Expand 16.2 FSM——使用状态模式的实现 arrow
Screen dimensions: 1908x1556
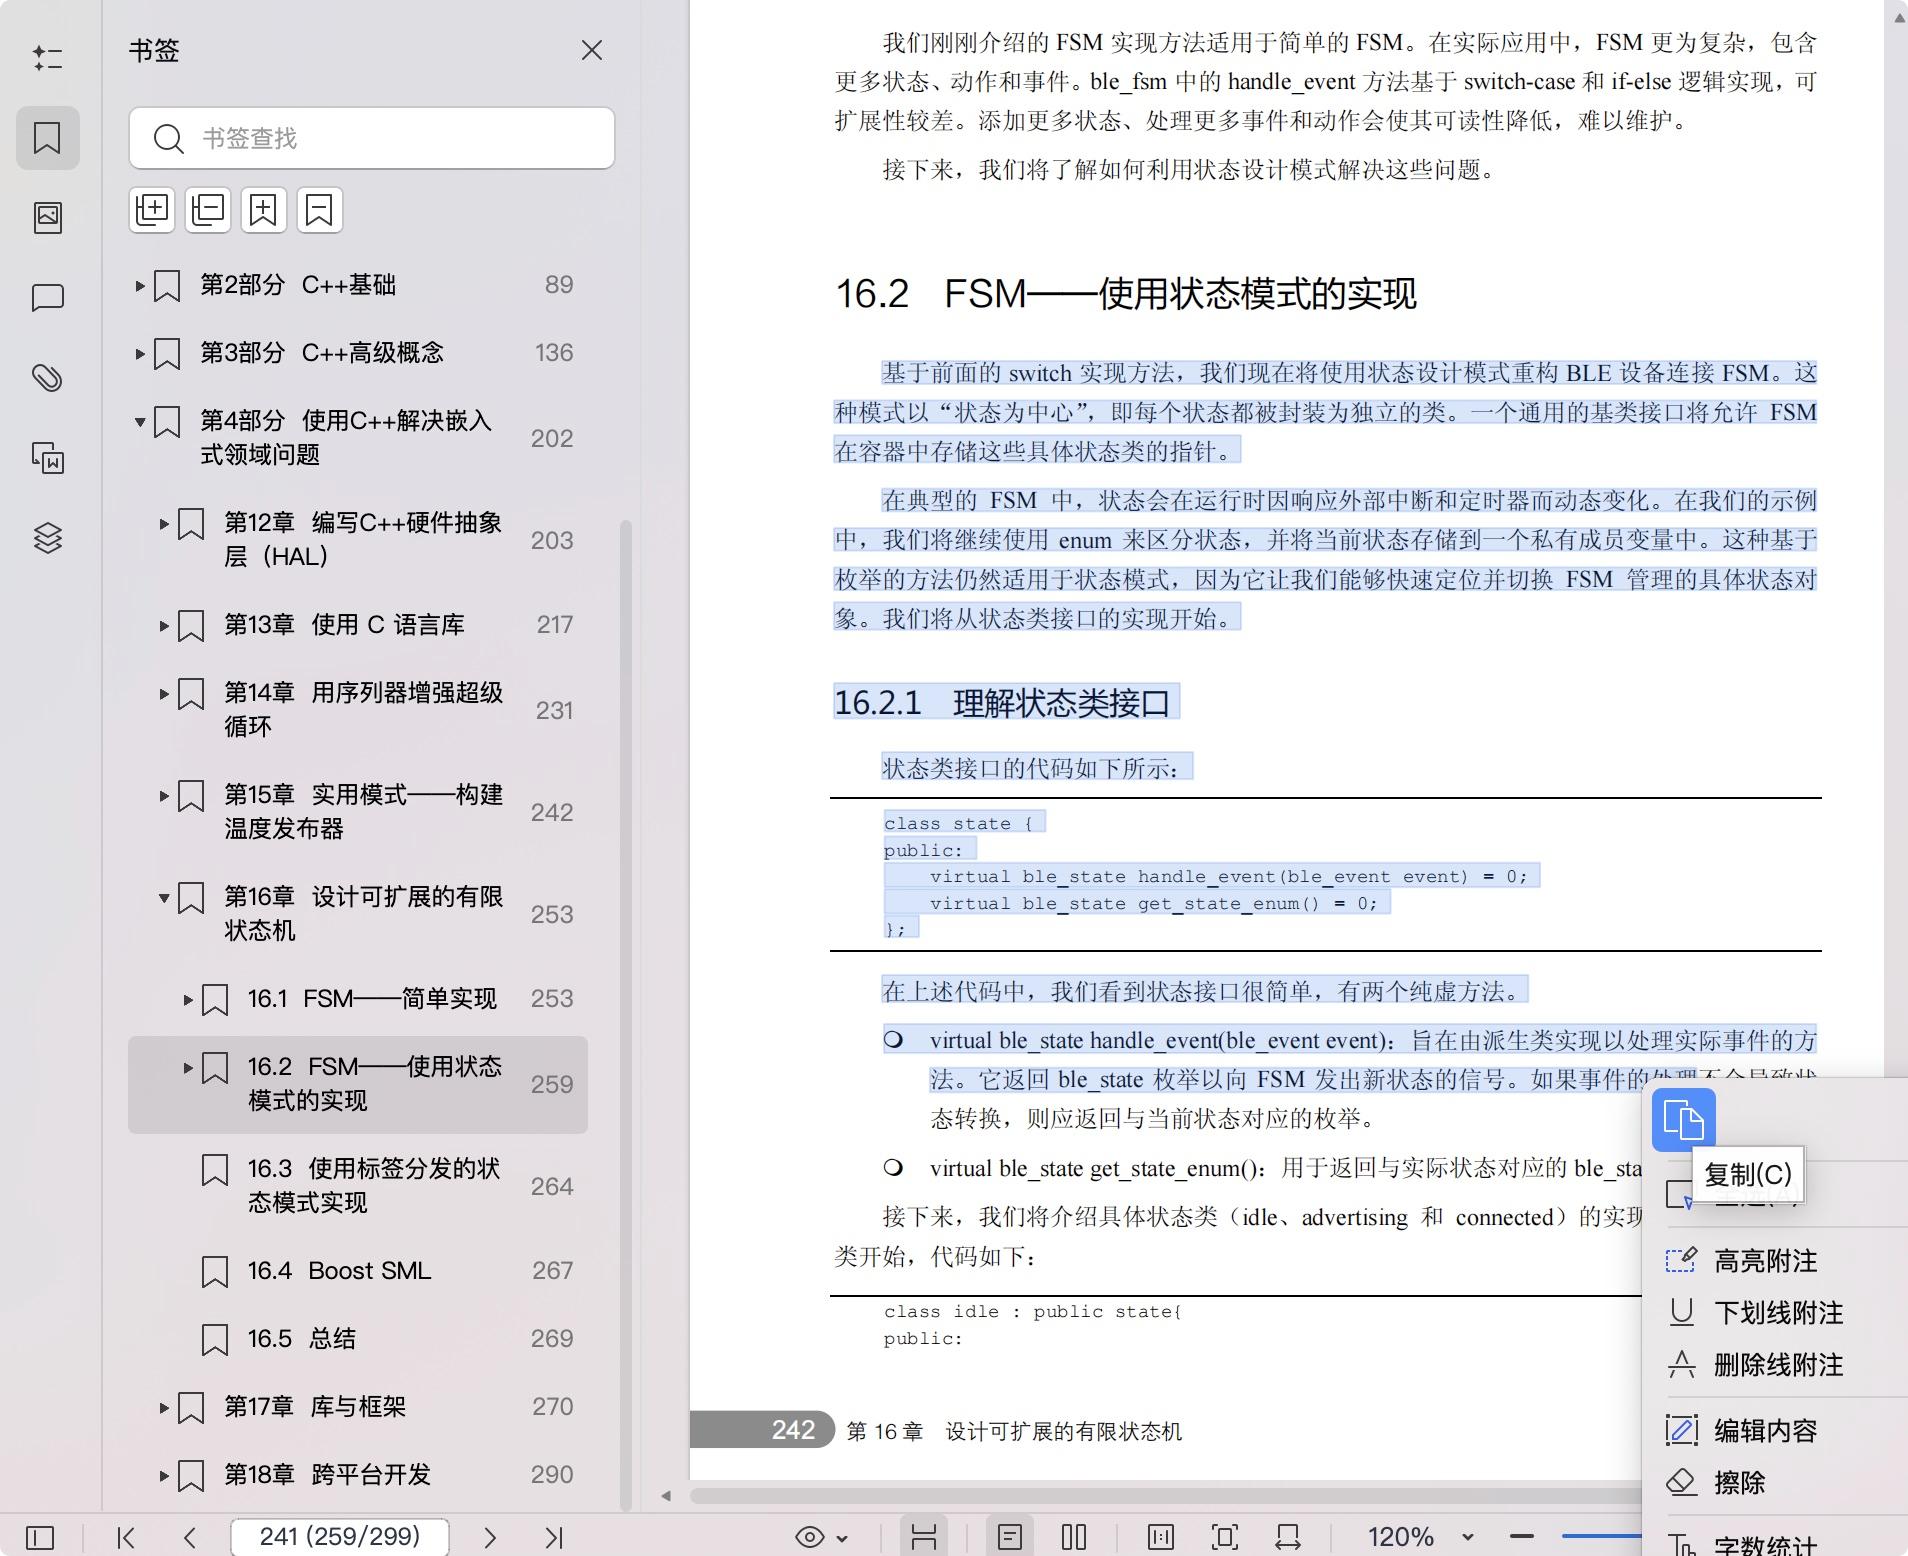pos(188,1067)
